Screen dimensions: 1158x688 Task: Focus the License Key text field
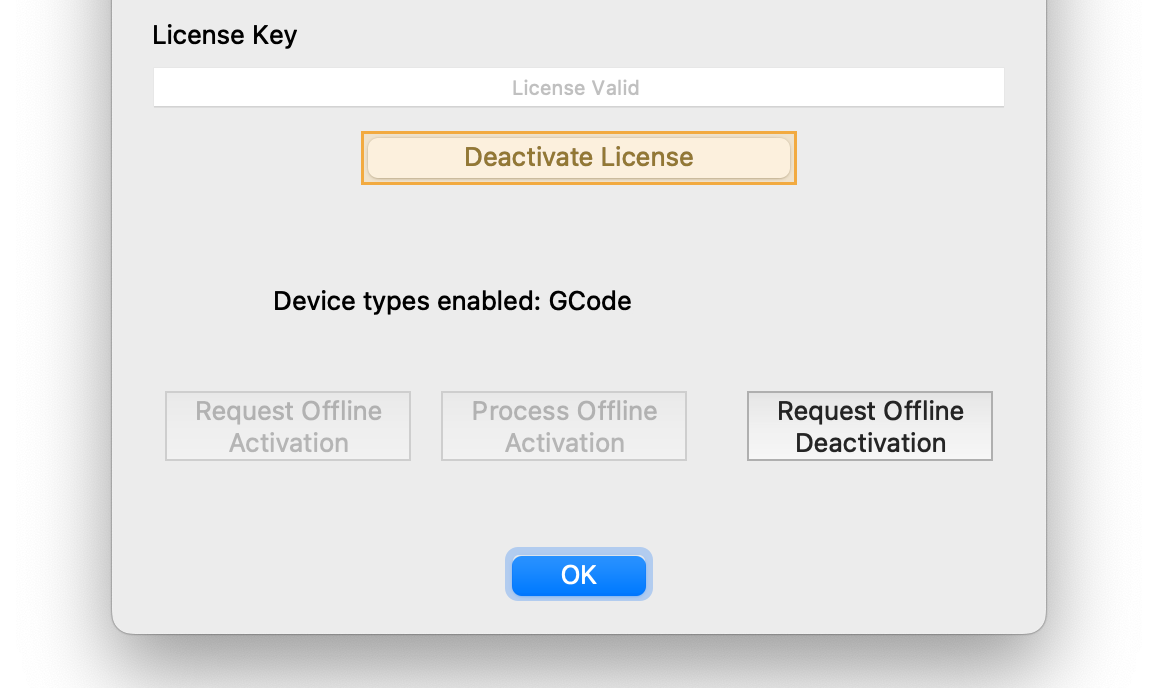578,87
